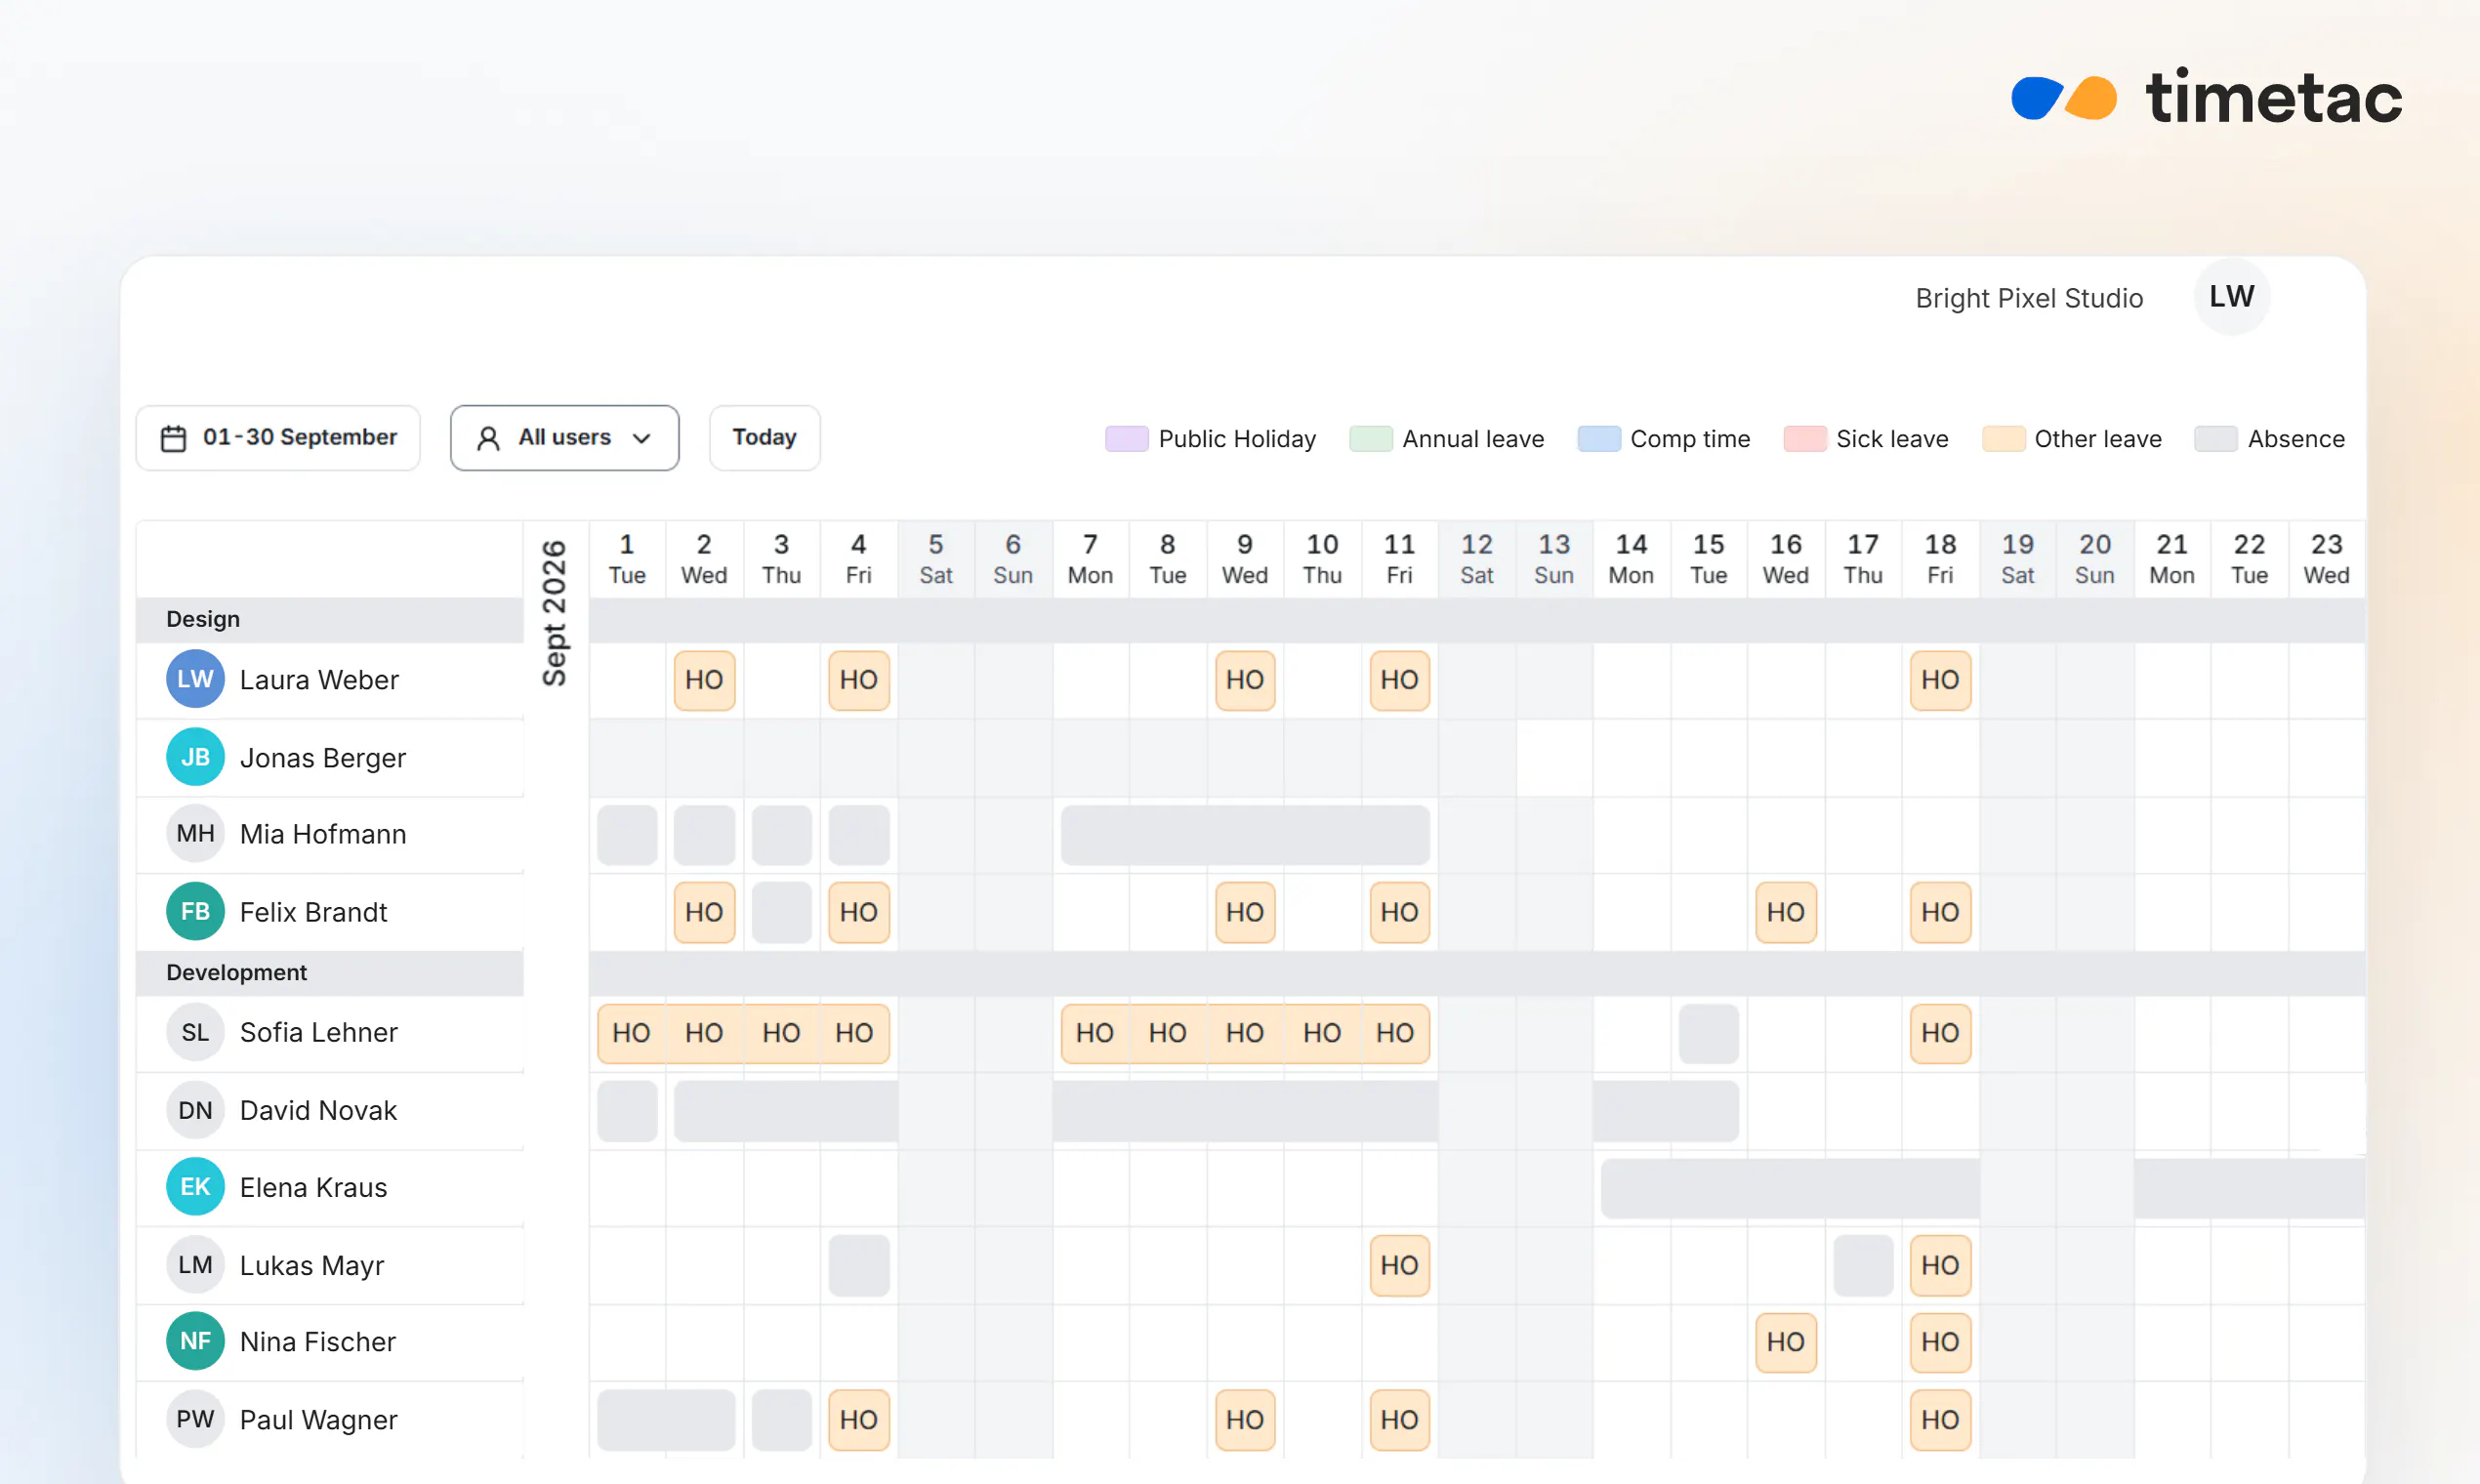Select the 18 Fri column header
Viewport: 2480px width, 1484px height.
coord(1940,559)
